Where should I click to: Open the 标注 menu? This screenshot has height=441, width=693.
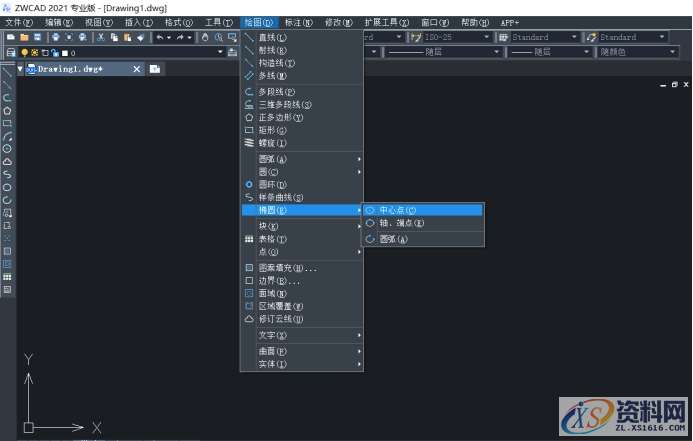[298, 23]
